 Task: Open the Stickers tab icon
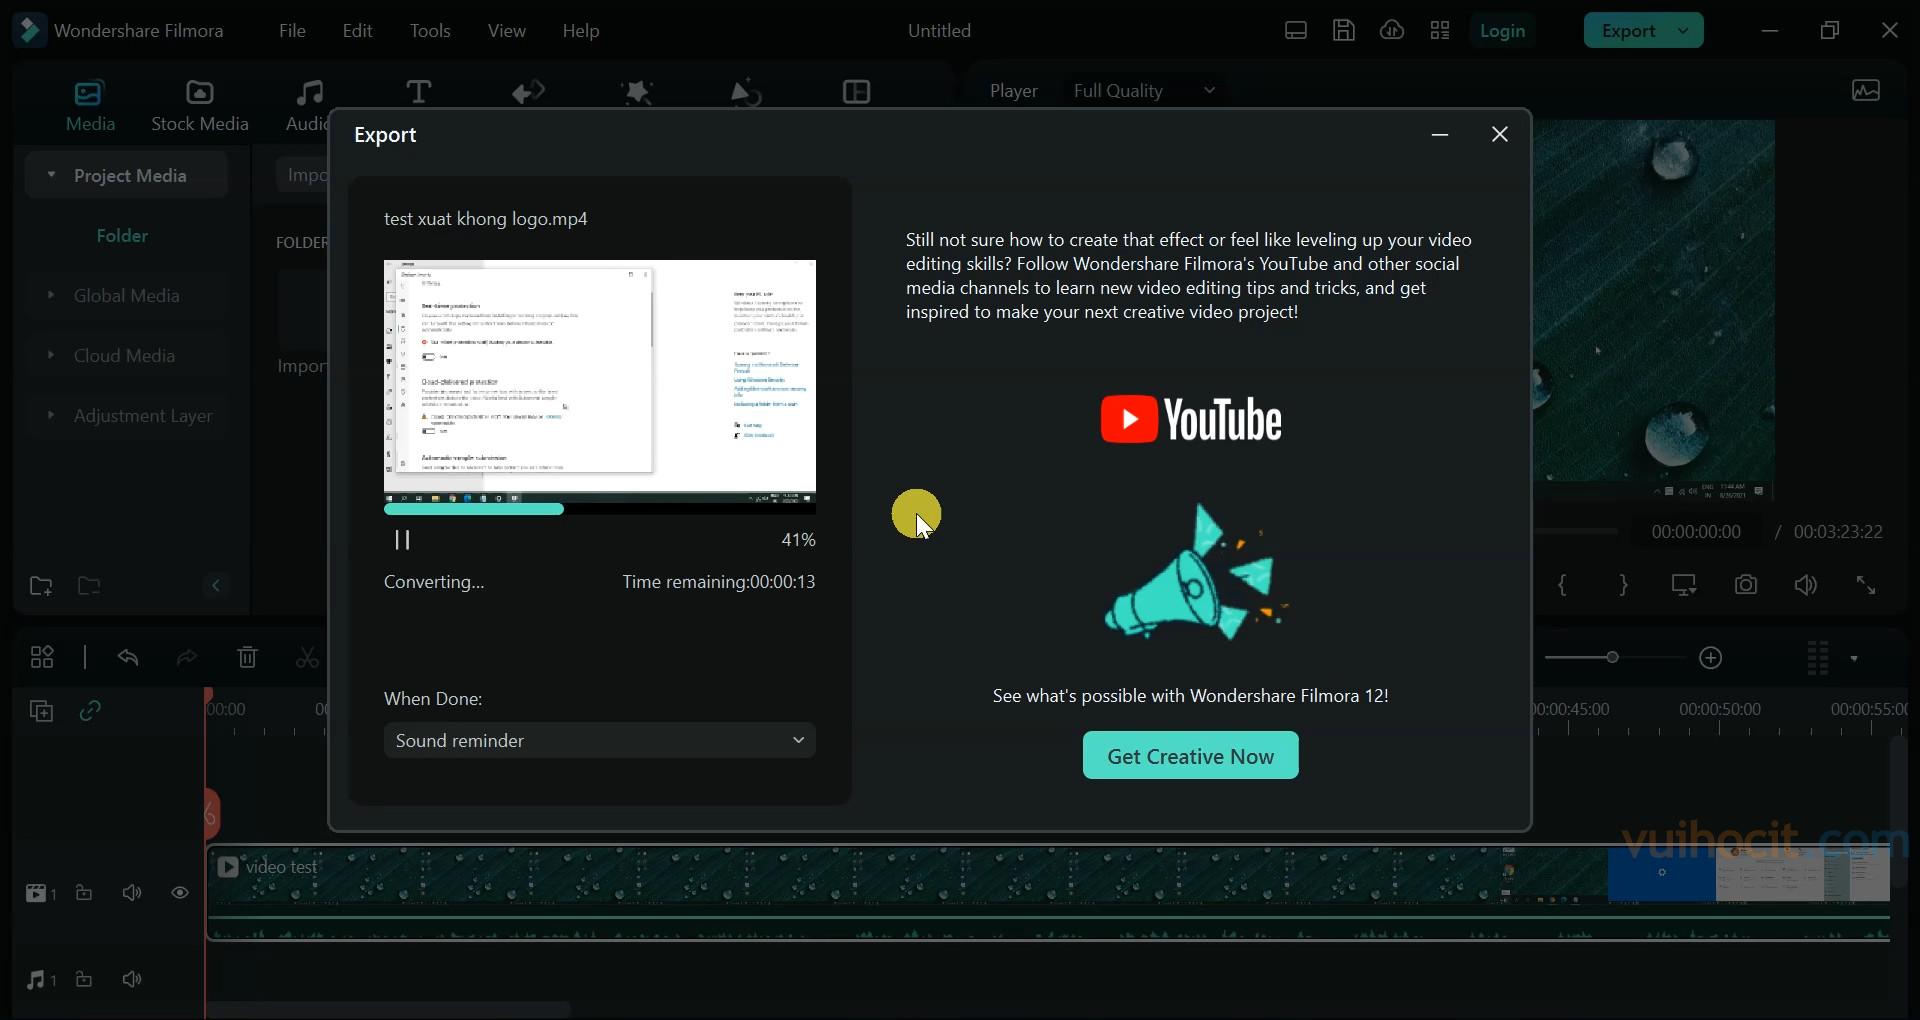(x=746, y=93)
